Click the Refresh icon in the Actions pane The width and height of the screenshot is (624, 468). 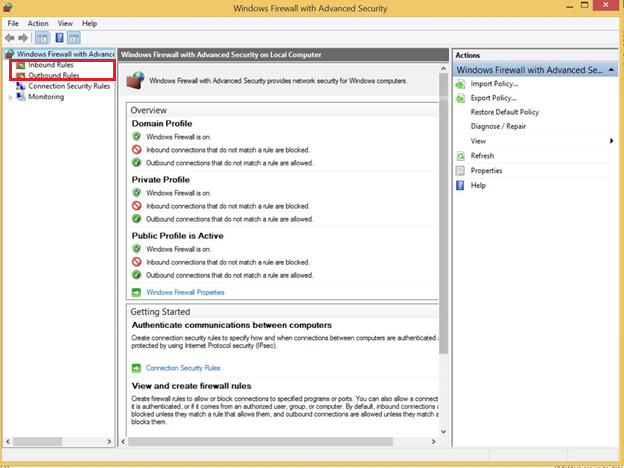tap(461, 156)
